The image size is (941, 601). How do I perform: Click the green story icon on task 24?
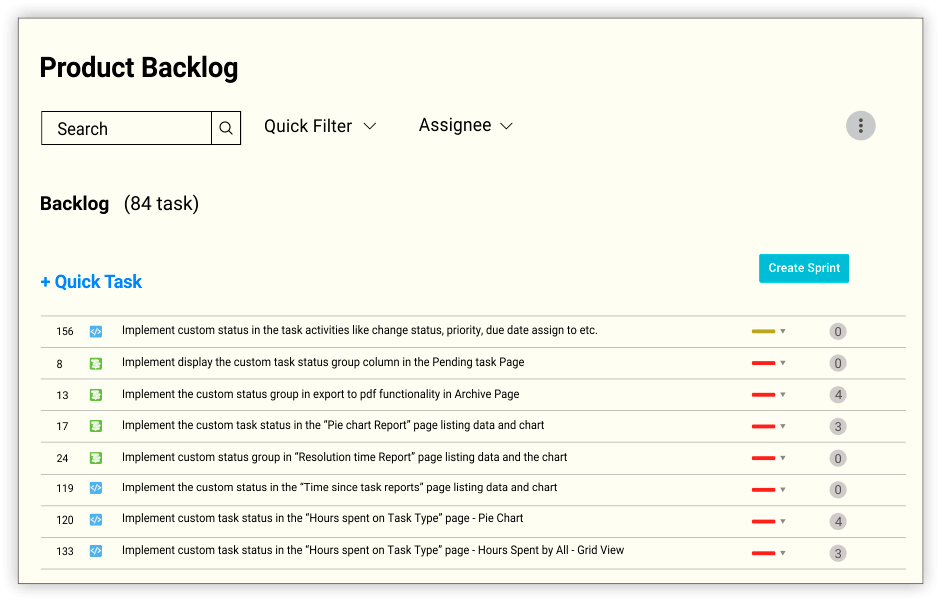[x=96, y=458]
